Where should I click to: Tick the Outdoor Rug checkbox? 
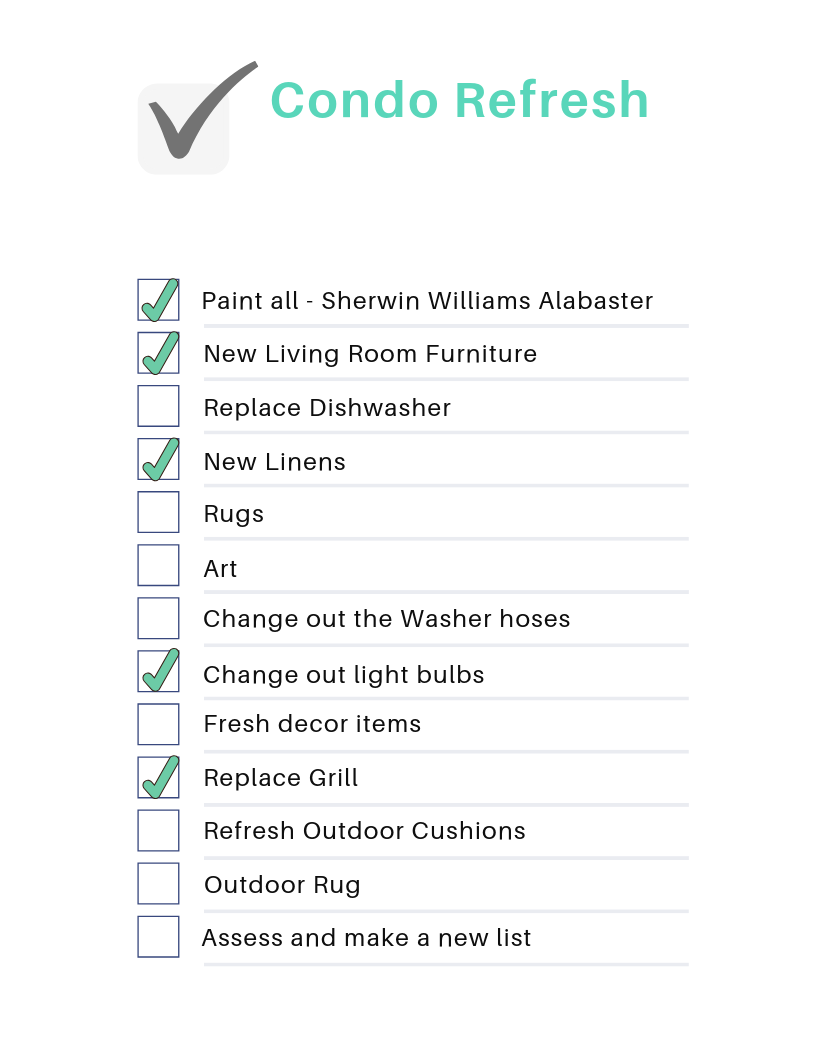point(158,884)
